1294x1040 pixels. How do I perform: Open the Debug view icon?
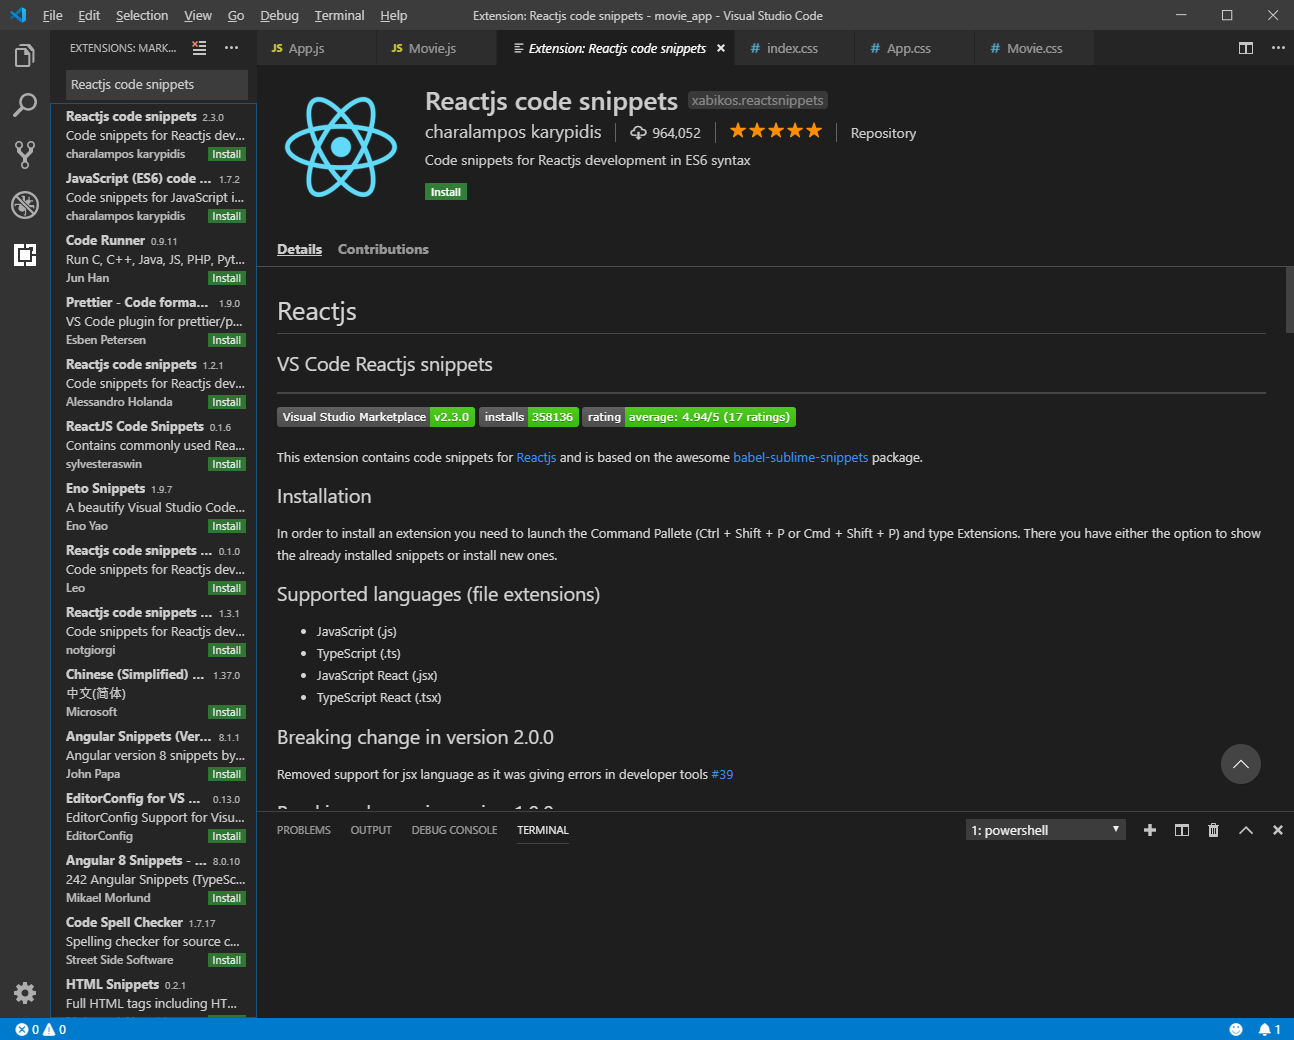[25, 204]
